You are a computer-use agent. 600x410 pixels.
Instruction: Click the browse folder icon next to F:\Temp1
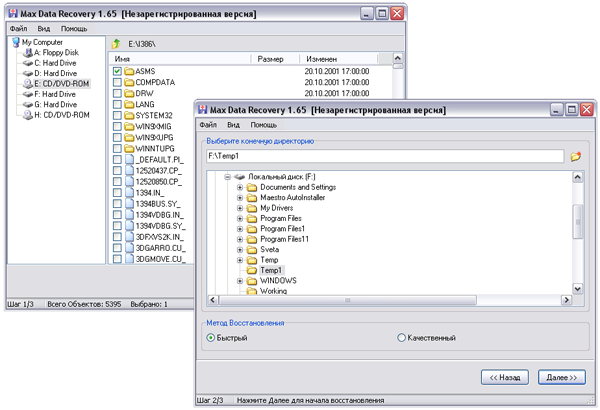(x=576, y=157)
